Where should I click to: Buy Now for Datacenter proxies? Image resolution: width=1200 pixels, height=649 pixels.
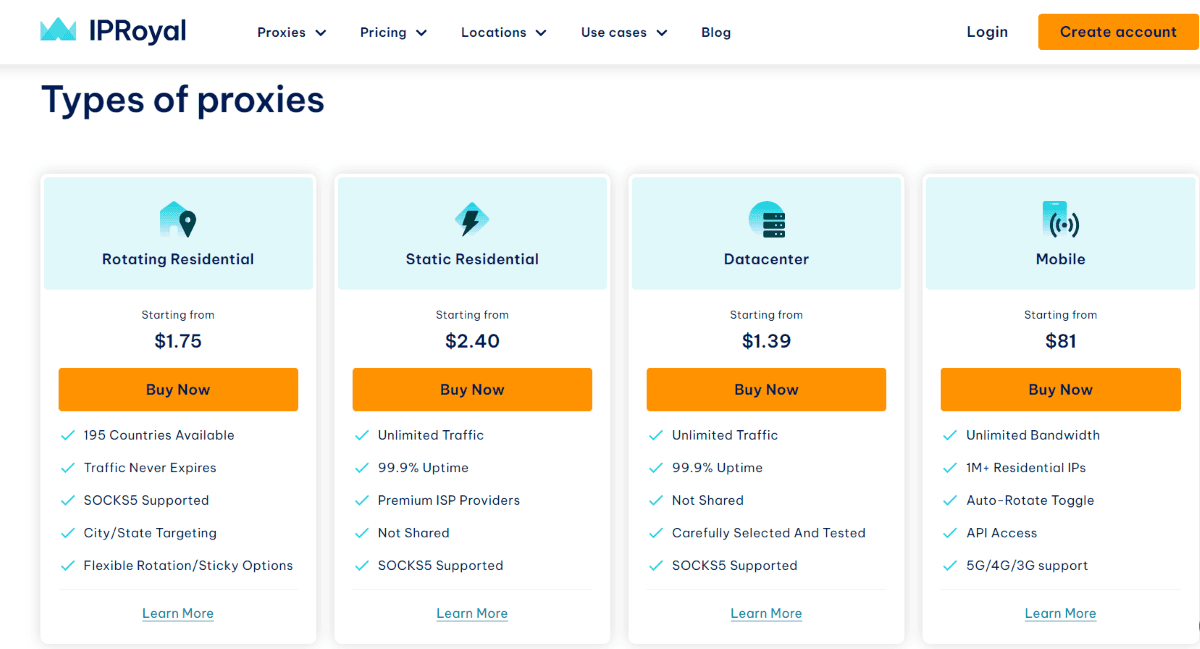coord(766,389)
